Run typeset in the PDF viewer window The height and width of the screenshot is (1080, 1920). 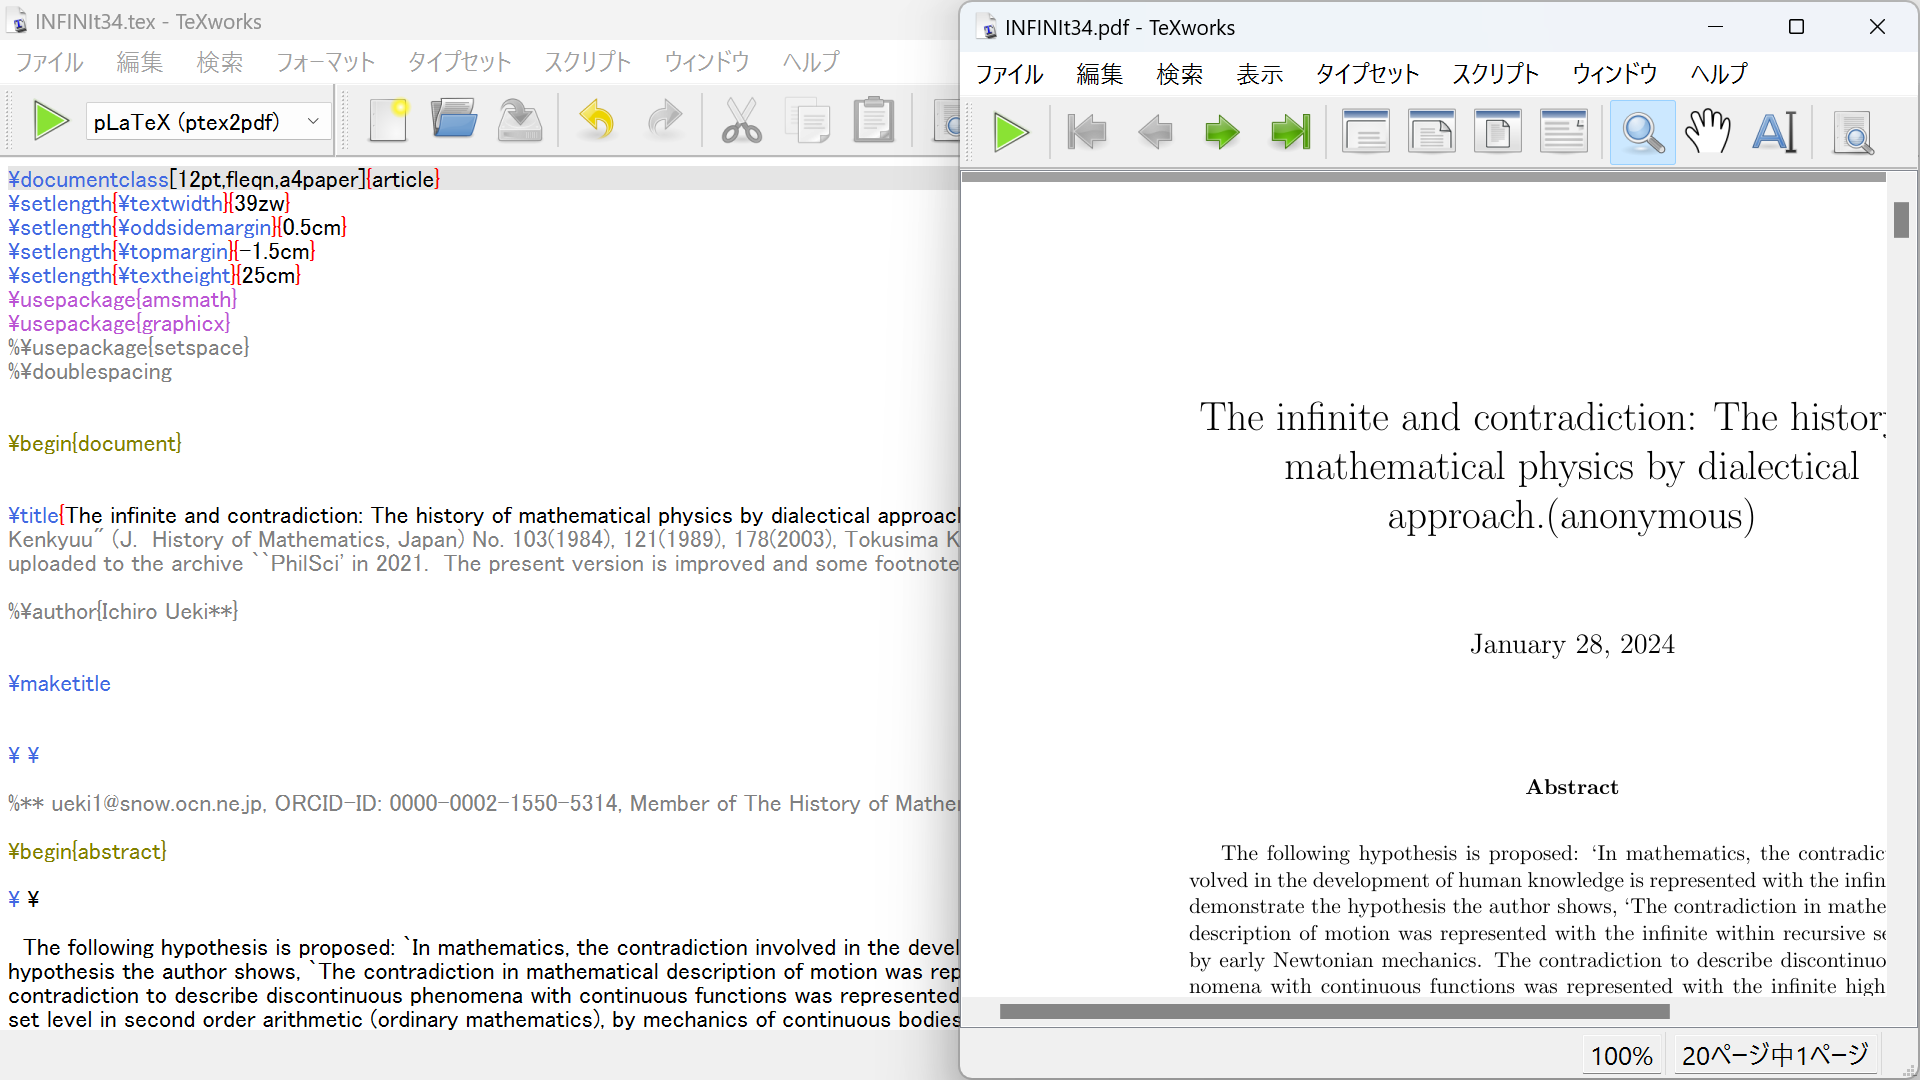click(x=1011, y=132)
